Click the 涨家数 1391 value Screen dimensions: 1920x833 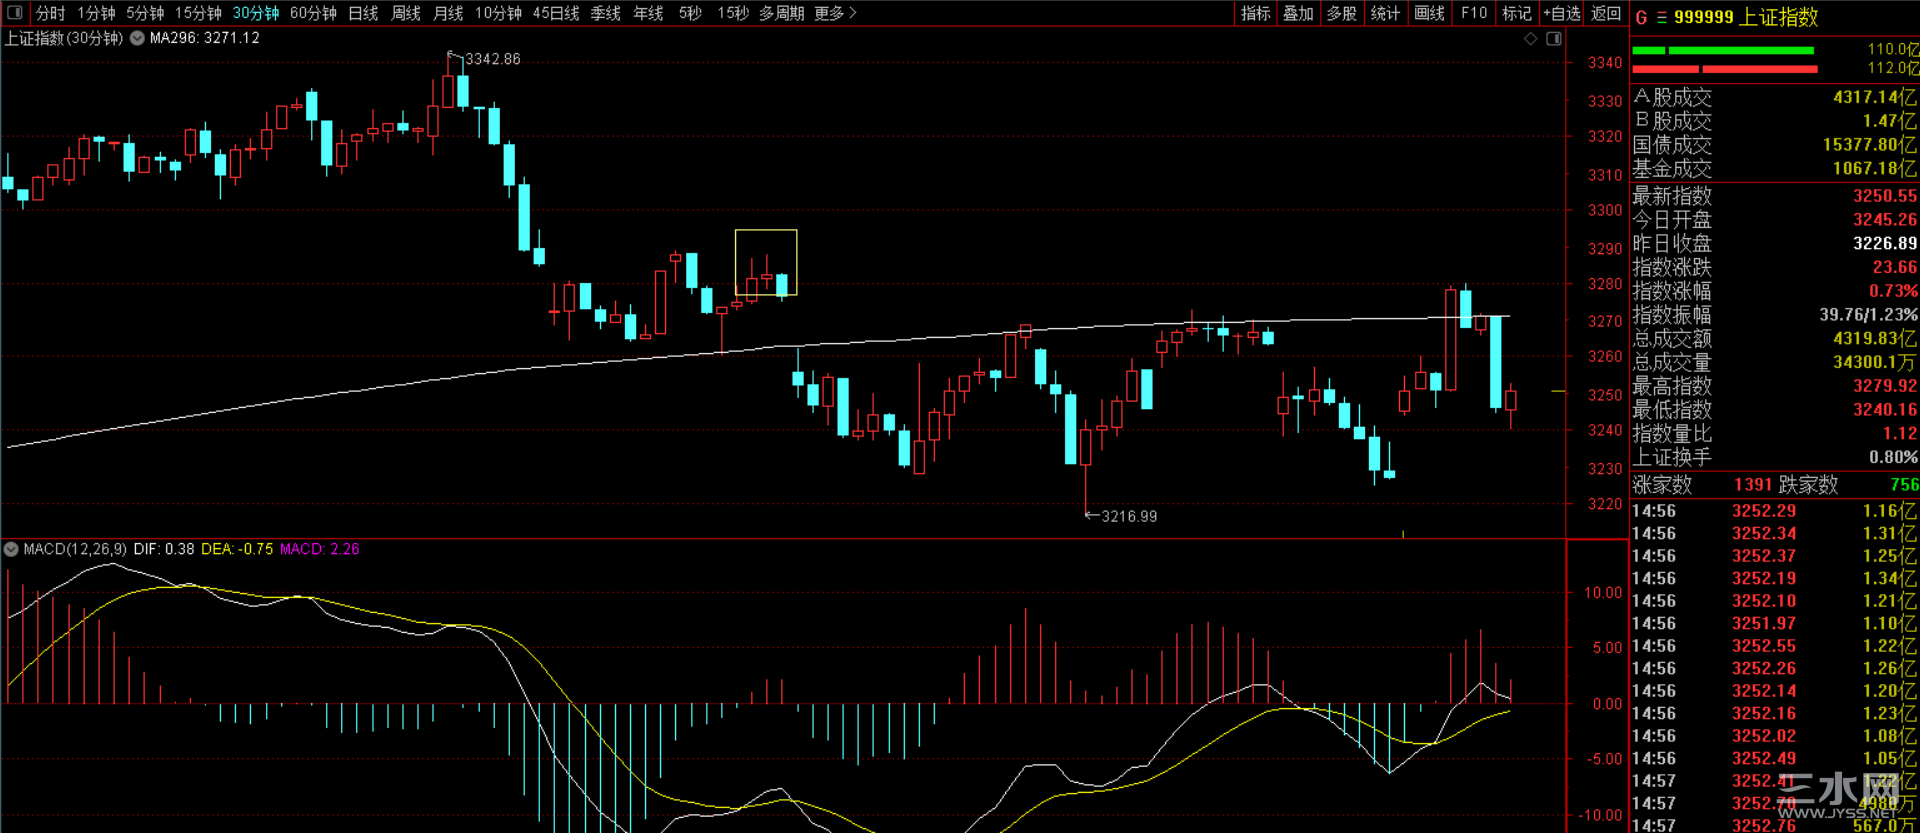point(1753,485)
